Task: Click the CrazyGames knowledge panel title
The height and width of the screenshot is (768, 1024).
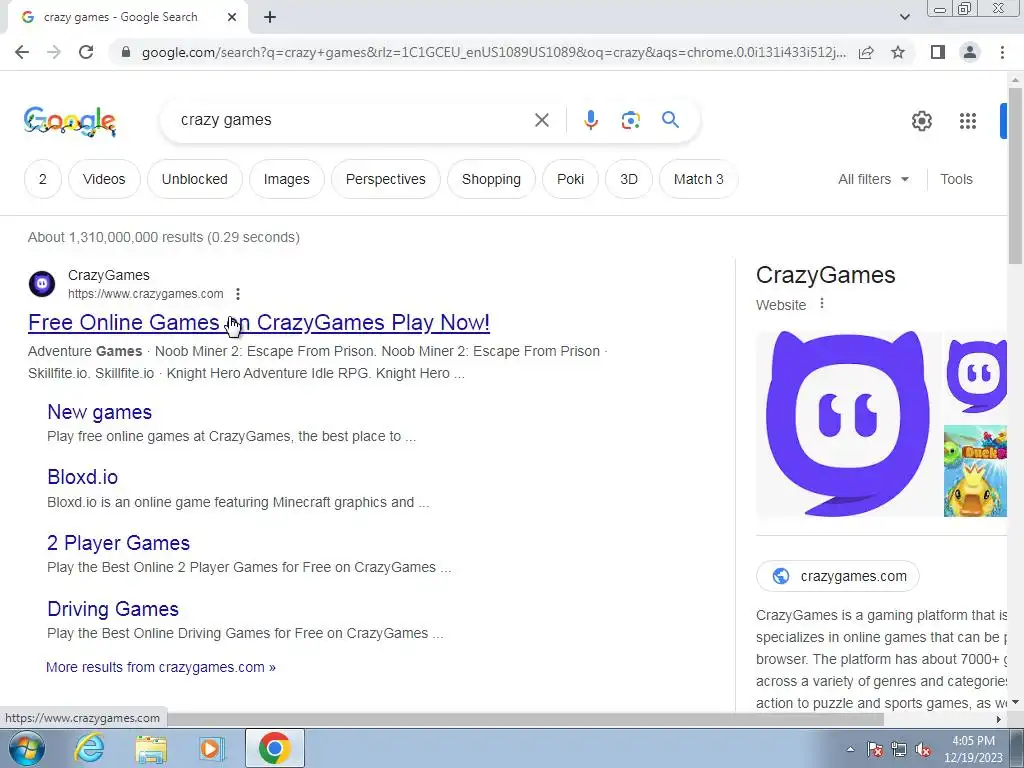Action: click(825, 275)
